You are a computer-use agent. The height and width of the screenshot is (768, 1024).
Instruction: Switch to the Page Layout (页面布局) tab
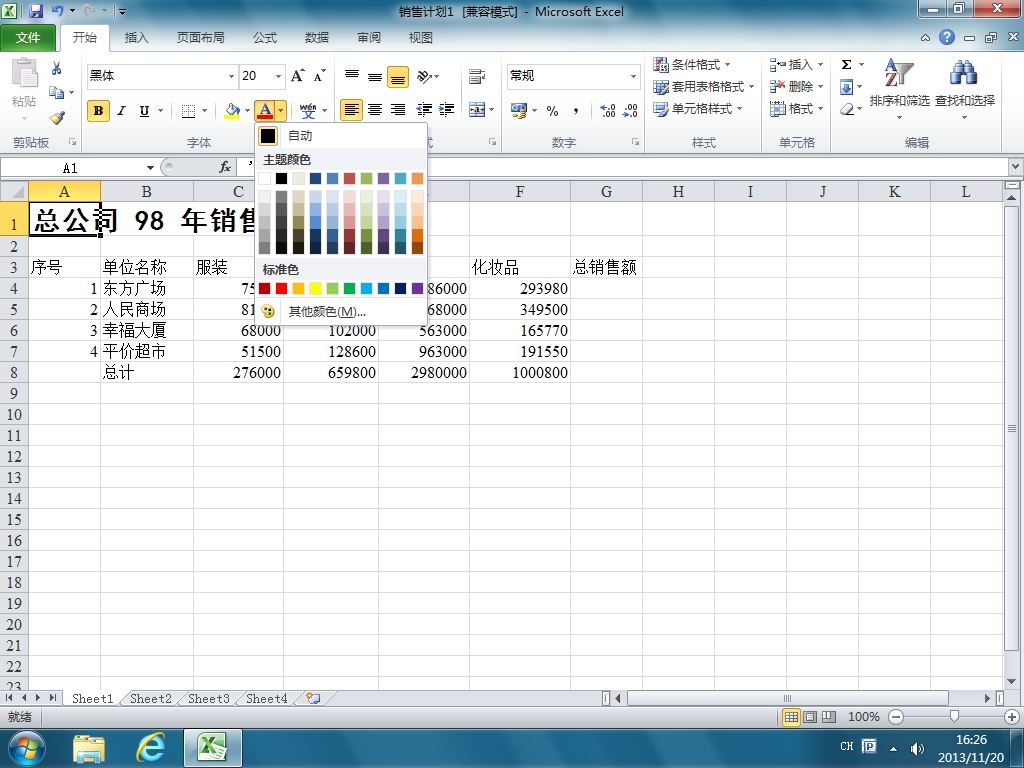coord(200,38)
